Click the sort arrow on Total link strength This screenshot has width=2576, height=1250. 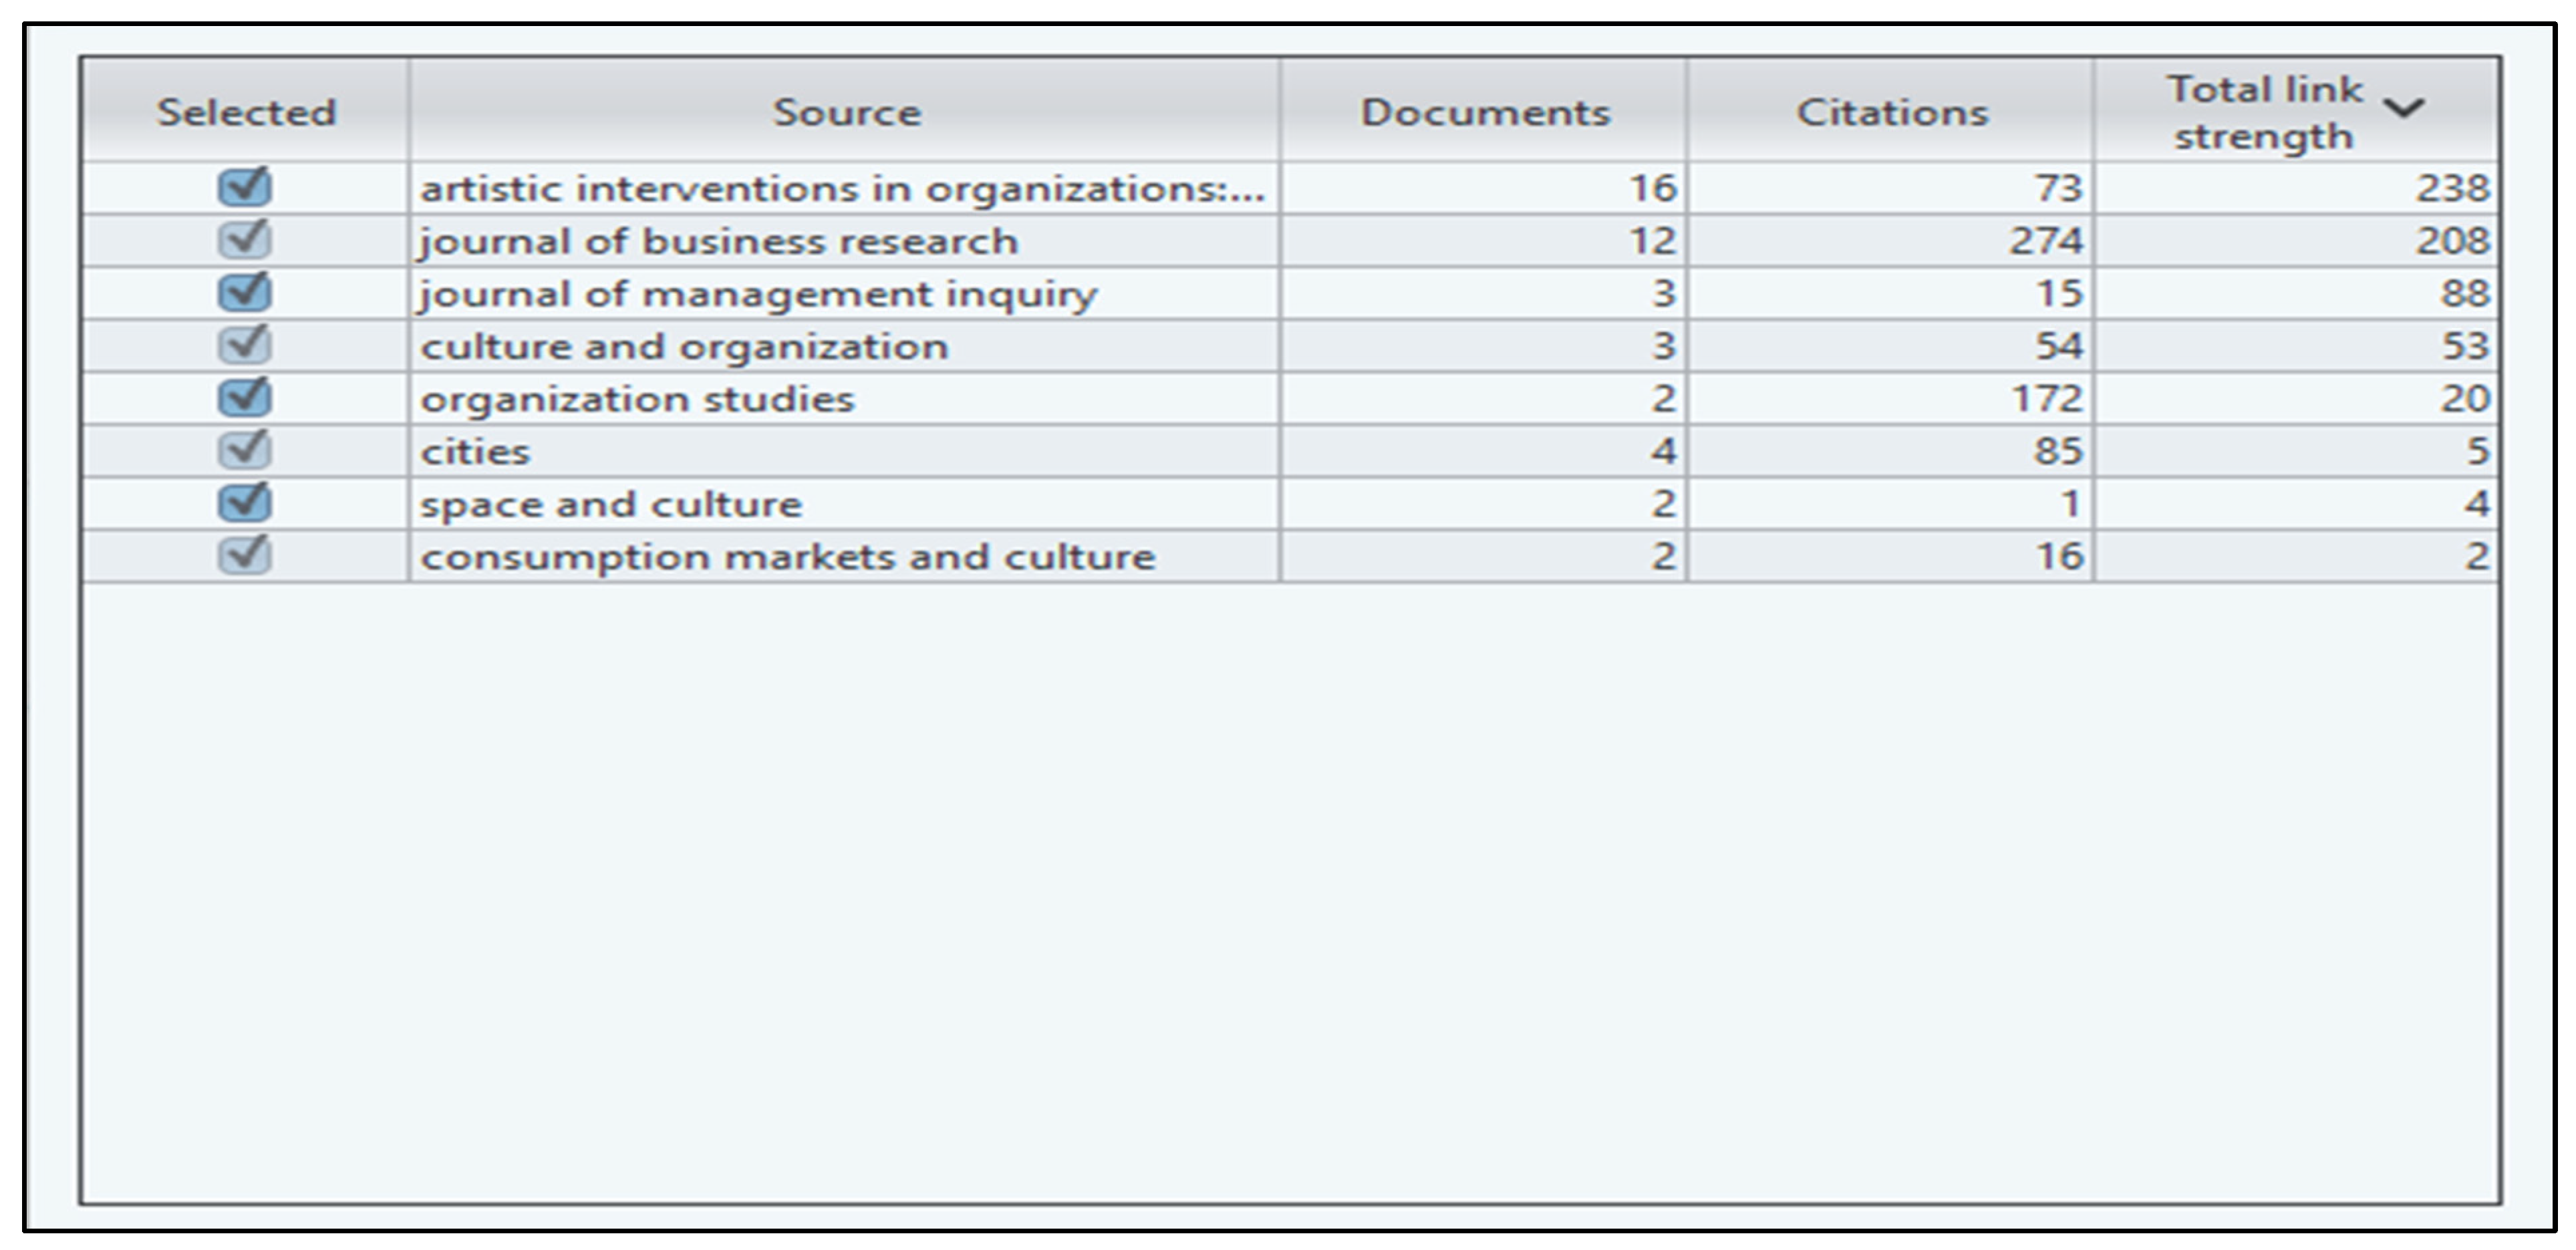(2404, 108)
